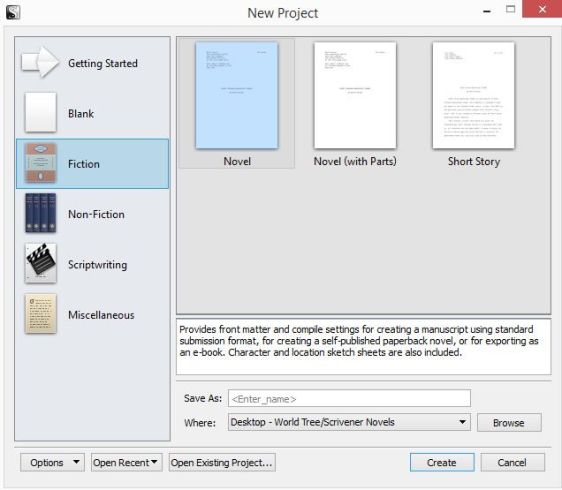Click the Browse button
562x490 pixels.
[x=509, y=423]
